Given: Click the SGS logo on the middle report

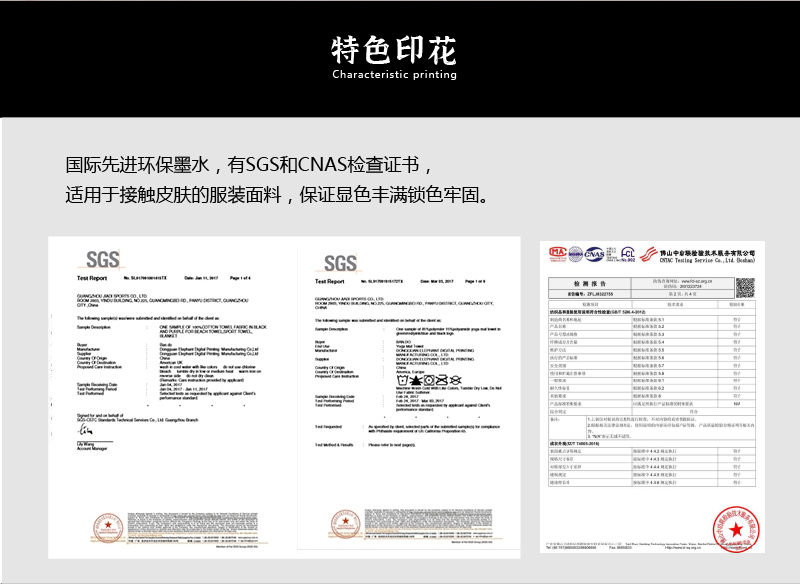Looking at the screenshot, I should coord(340,264).
